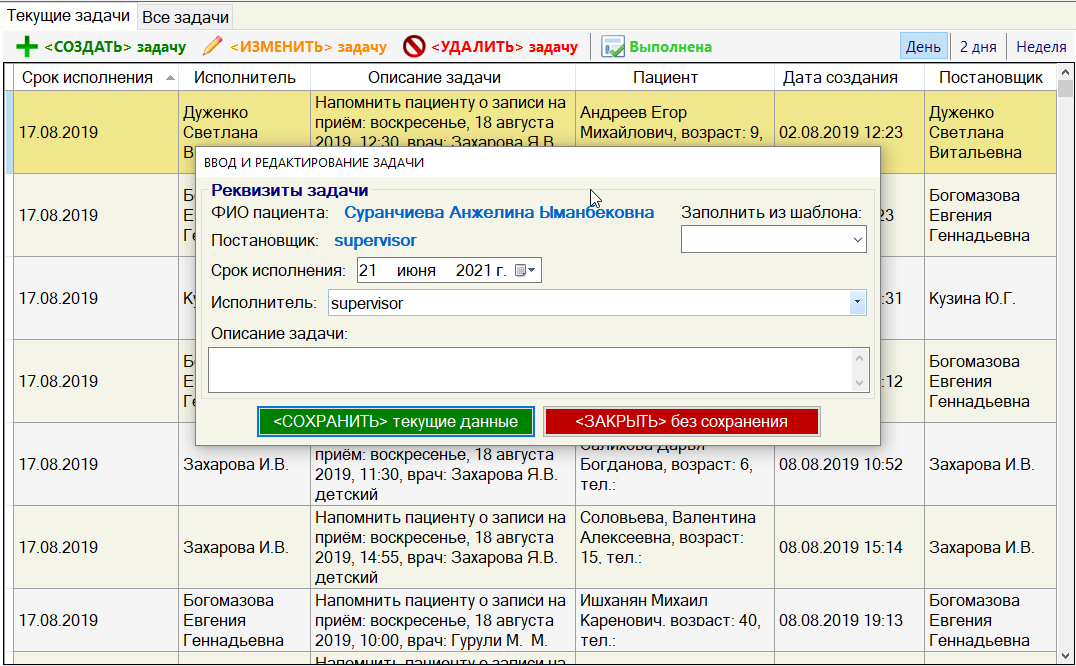This screenshot has width=1076, height=666.
Task: Open the Все задачи tab
Action: 185,17
